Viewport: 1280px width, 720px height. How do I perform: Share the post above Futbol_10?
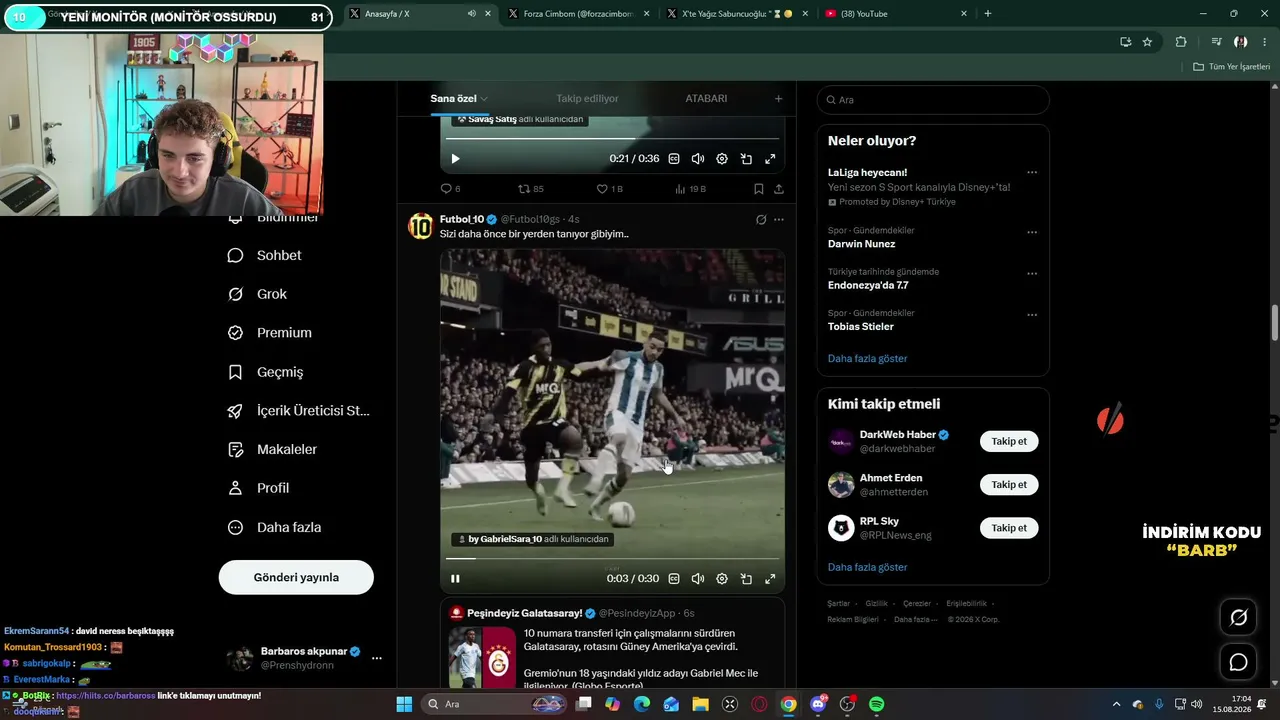pos(779,189)
